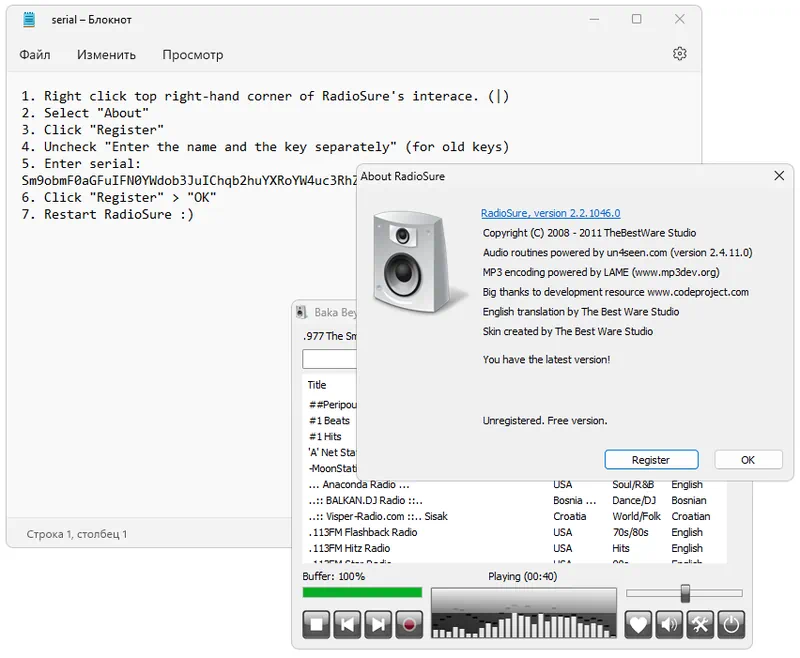Viewport: 800px width, 658px height.
Task: Open Notepad settings gear icon
Action: pos(680,54)
